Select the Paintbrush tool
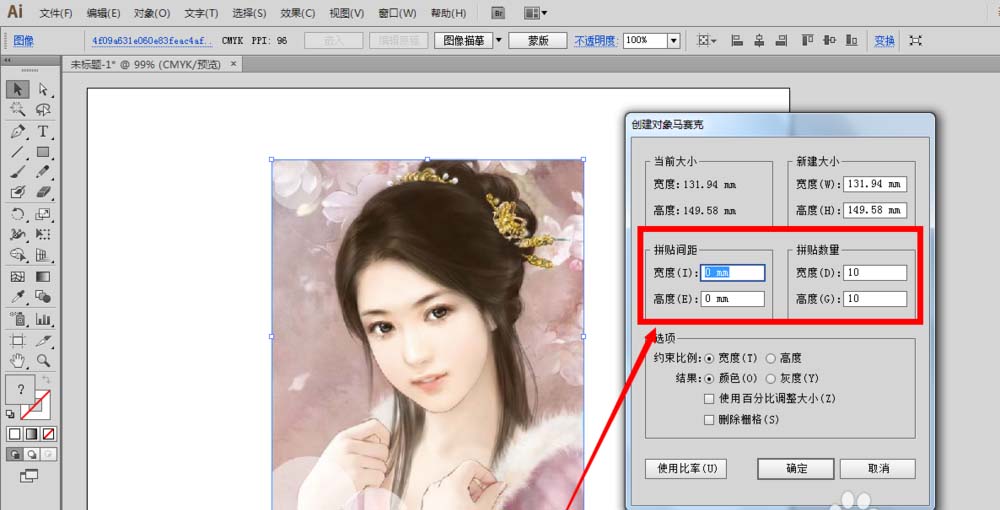This screenshot has width=1000, height=510. tap(18, 171)
